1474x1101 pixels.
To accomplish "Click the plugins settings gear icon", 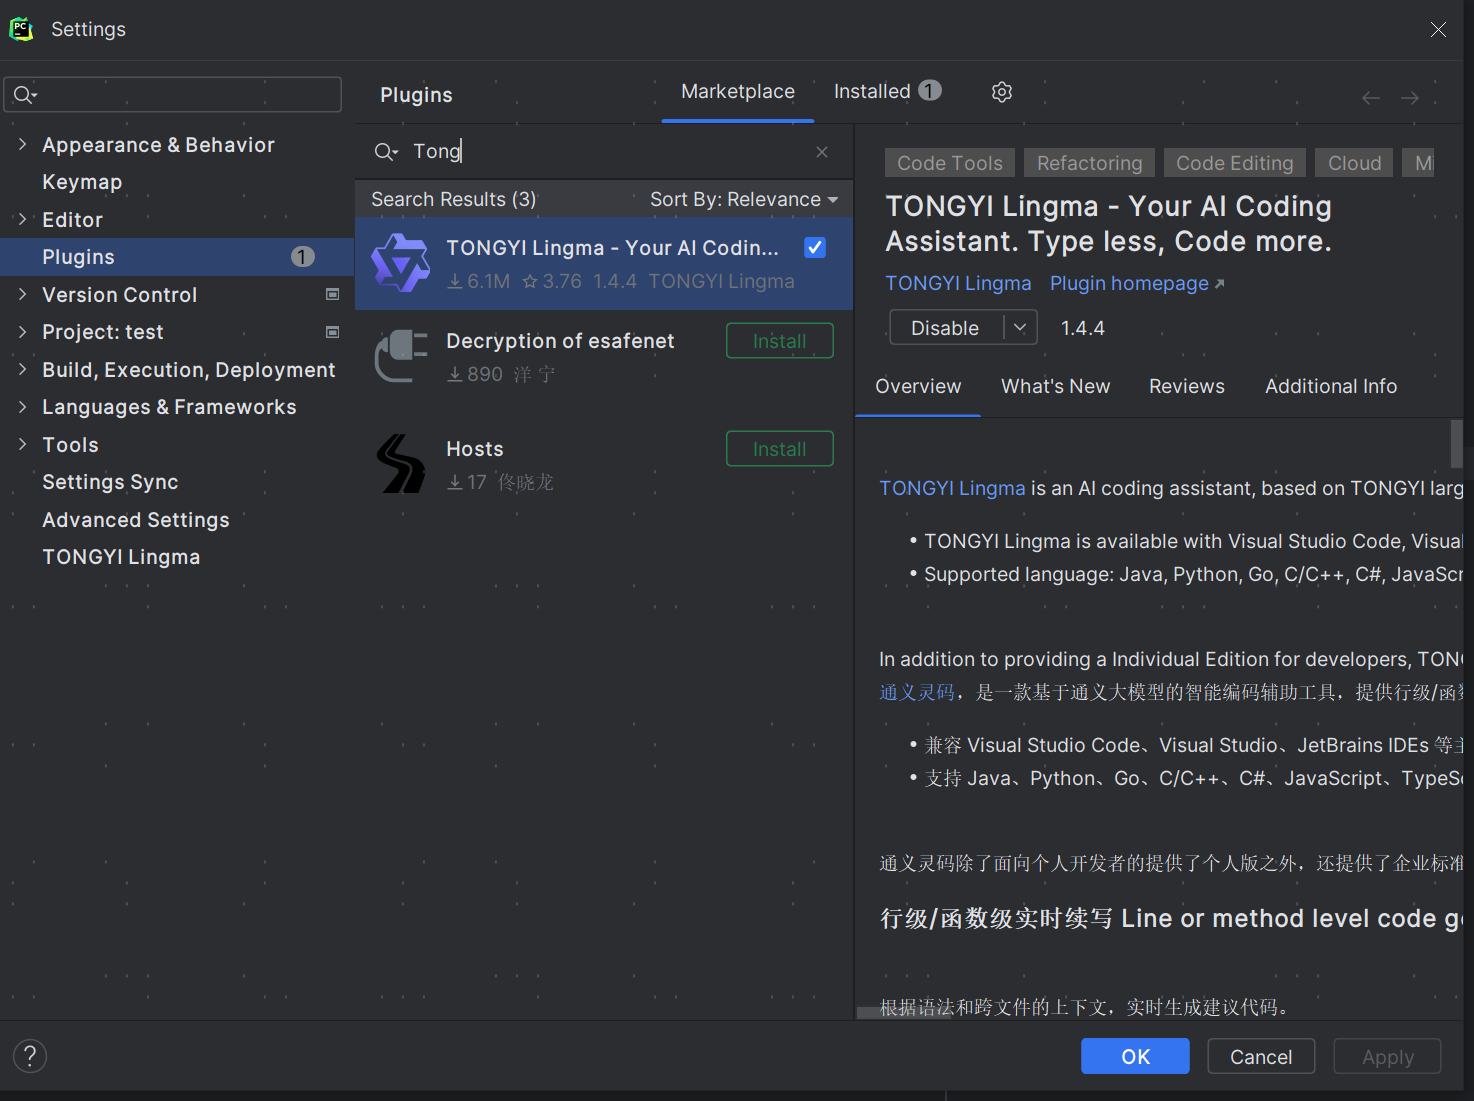I will pyautogui.click(x=1002, y=92).
